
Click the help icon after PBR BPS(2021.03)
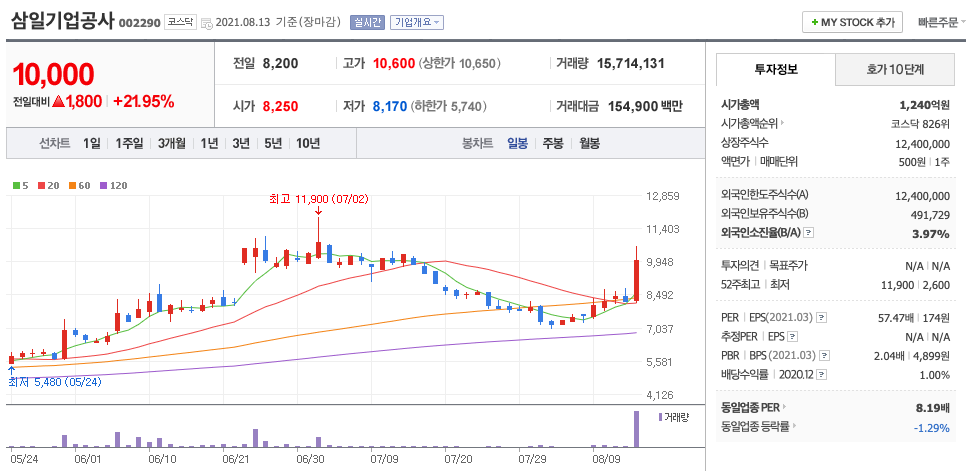click(824, 356)
